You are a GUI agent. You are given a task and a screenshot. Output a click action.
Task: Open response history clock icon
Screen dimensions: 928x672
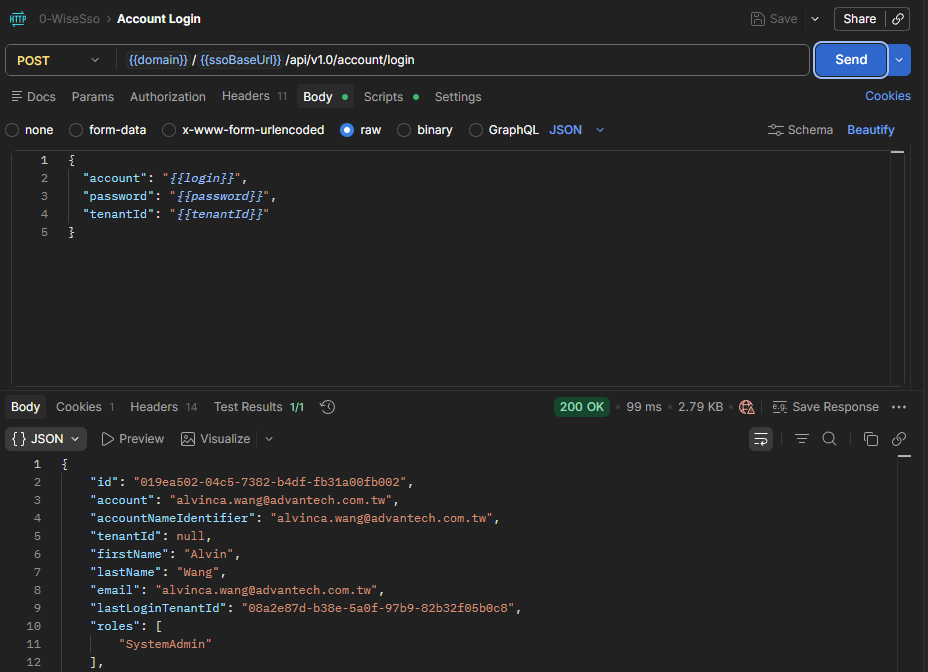(x=327, y=407)
